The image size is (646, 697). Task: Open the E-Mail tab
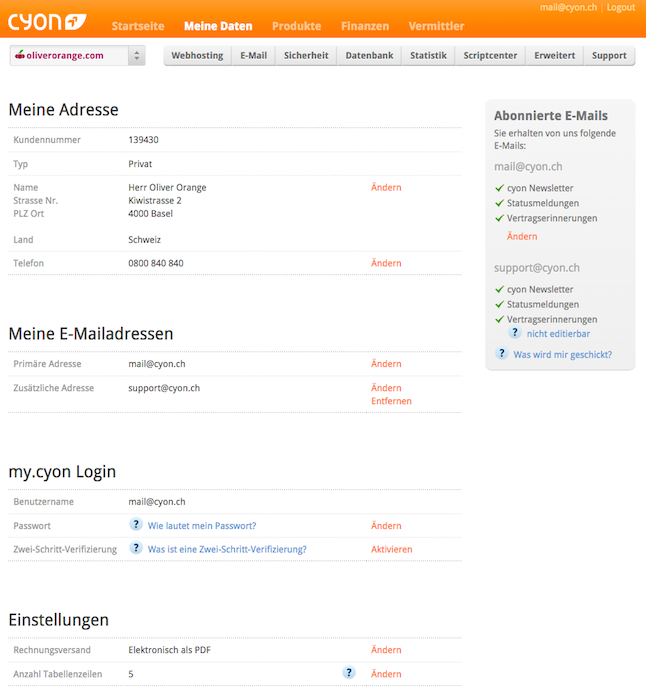tap(253, 56)
